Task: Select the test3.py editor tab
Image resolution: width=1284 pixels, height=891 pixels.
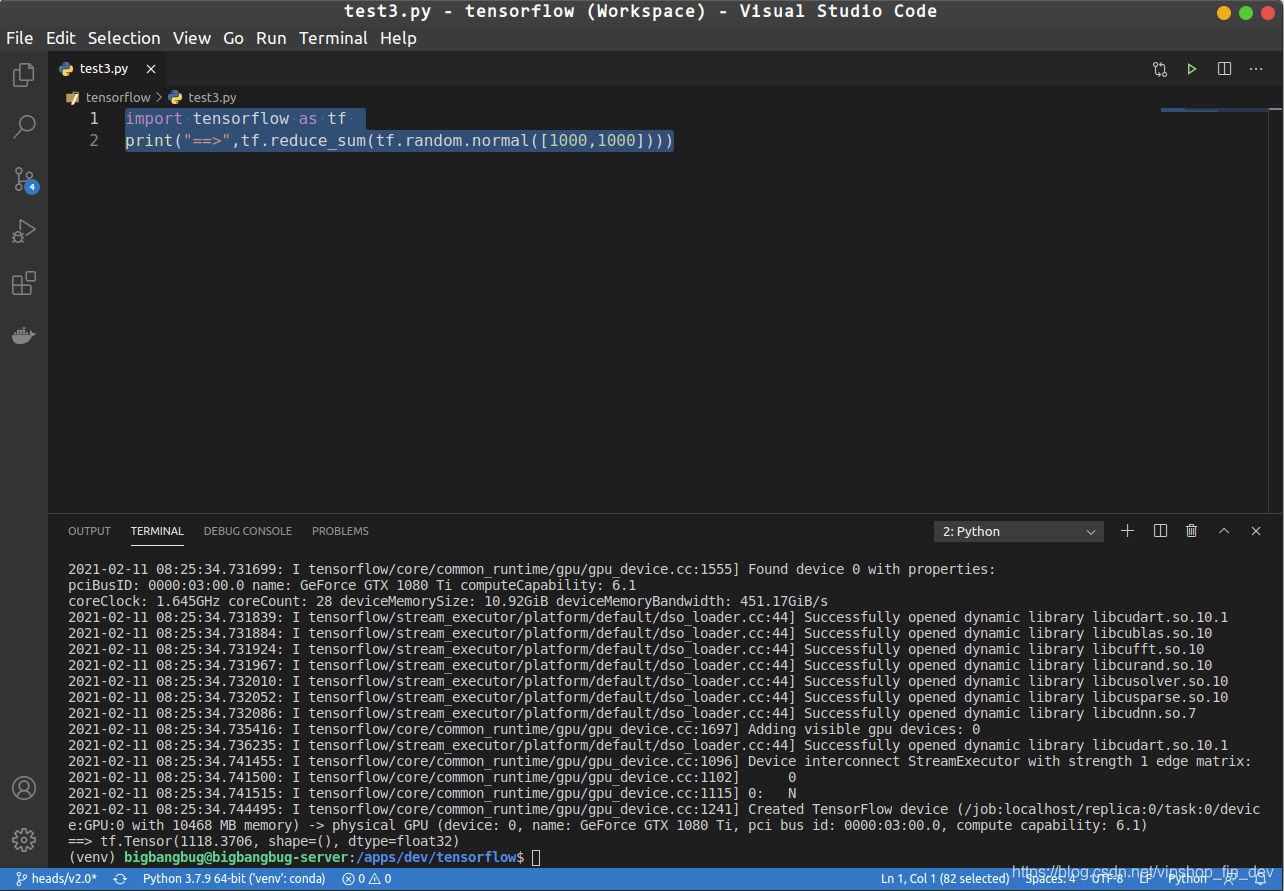Action: tap(109, 69)
